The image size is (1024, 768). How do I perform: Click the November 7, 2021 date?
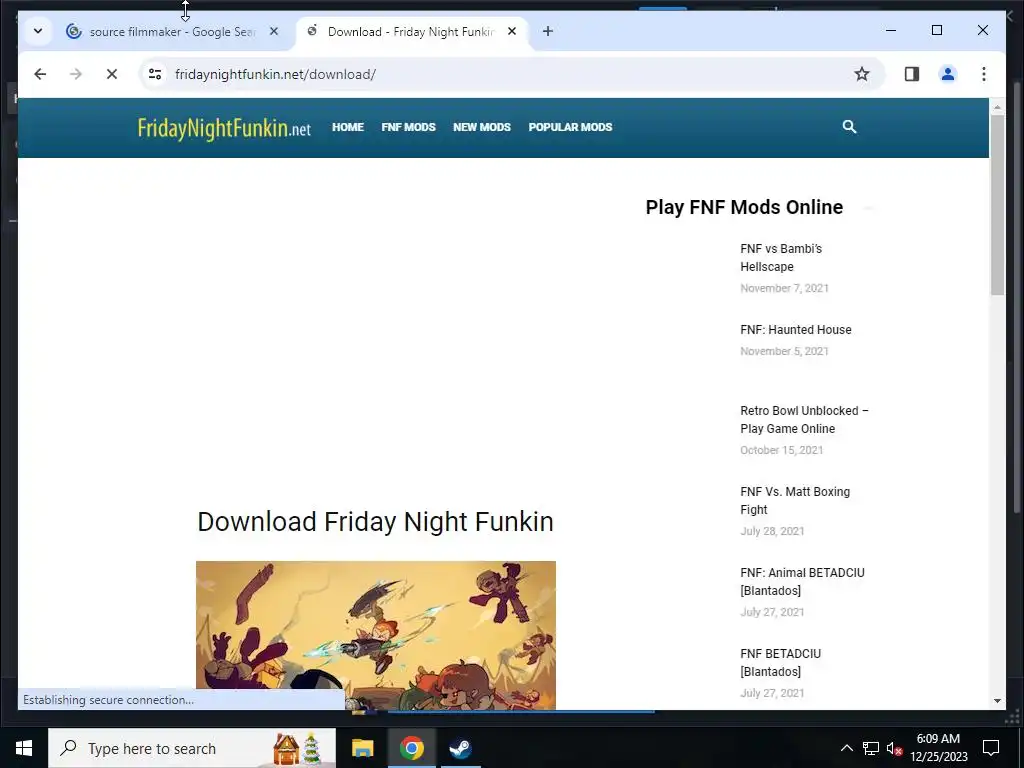(784, 288)
